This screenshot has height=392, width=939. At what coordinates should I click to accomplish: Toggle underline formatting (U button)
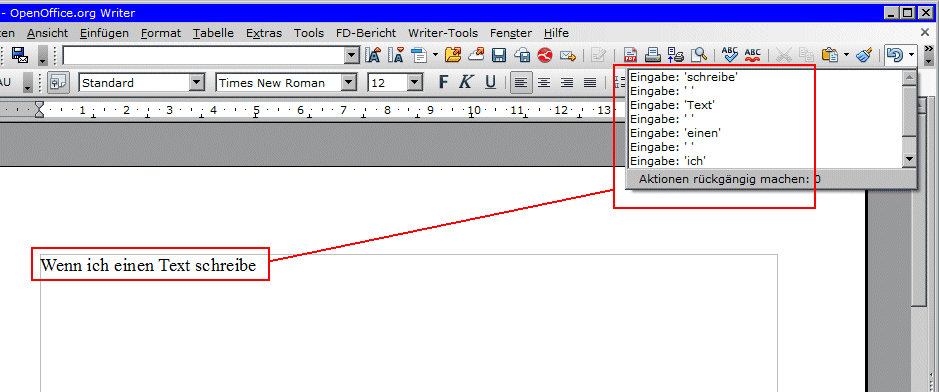[x=490, y=83]
